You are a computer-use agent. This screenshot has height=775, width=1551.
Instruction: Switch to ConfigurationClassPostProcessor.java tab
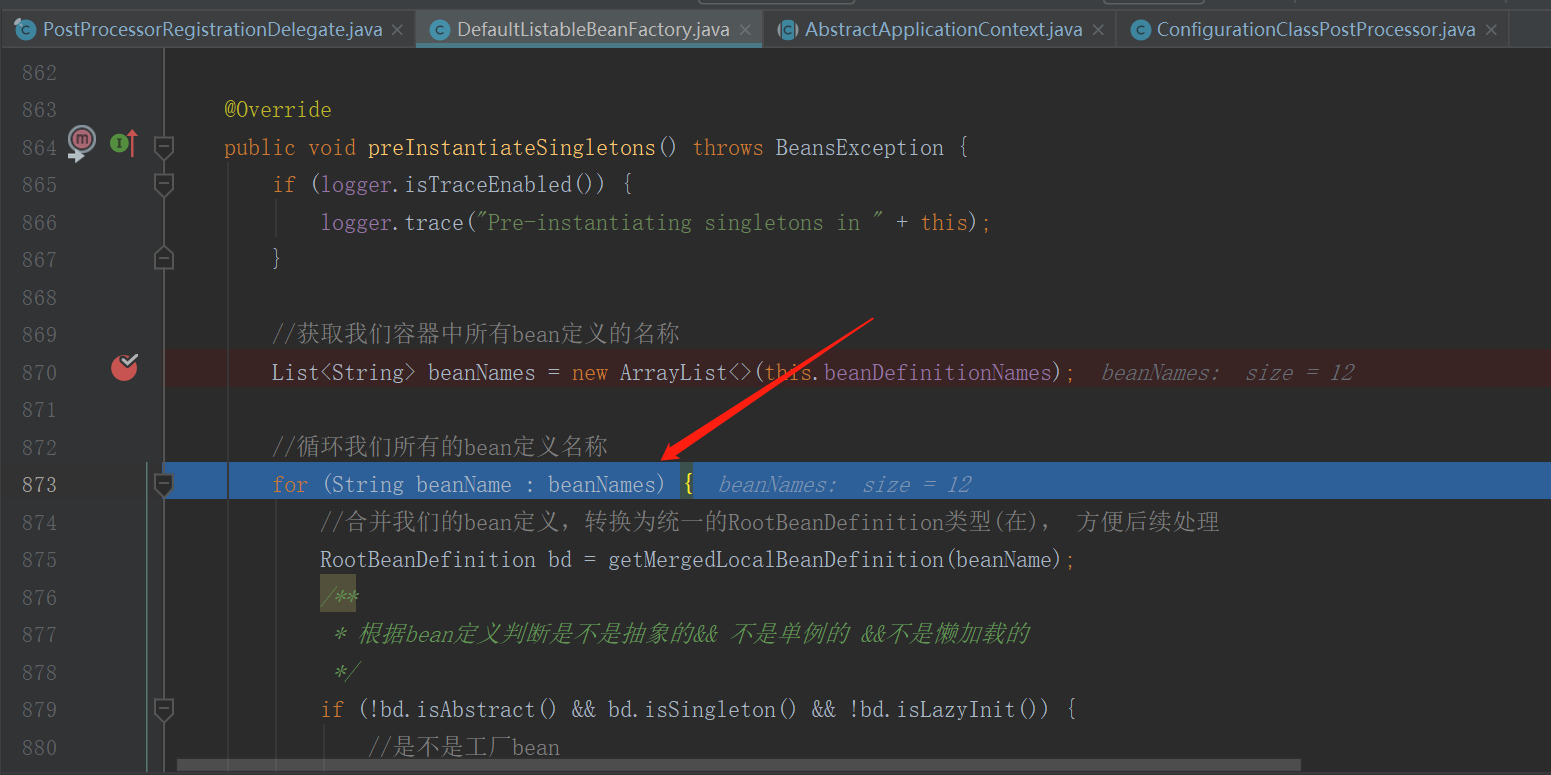click(x=1315, y=29)
